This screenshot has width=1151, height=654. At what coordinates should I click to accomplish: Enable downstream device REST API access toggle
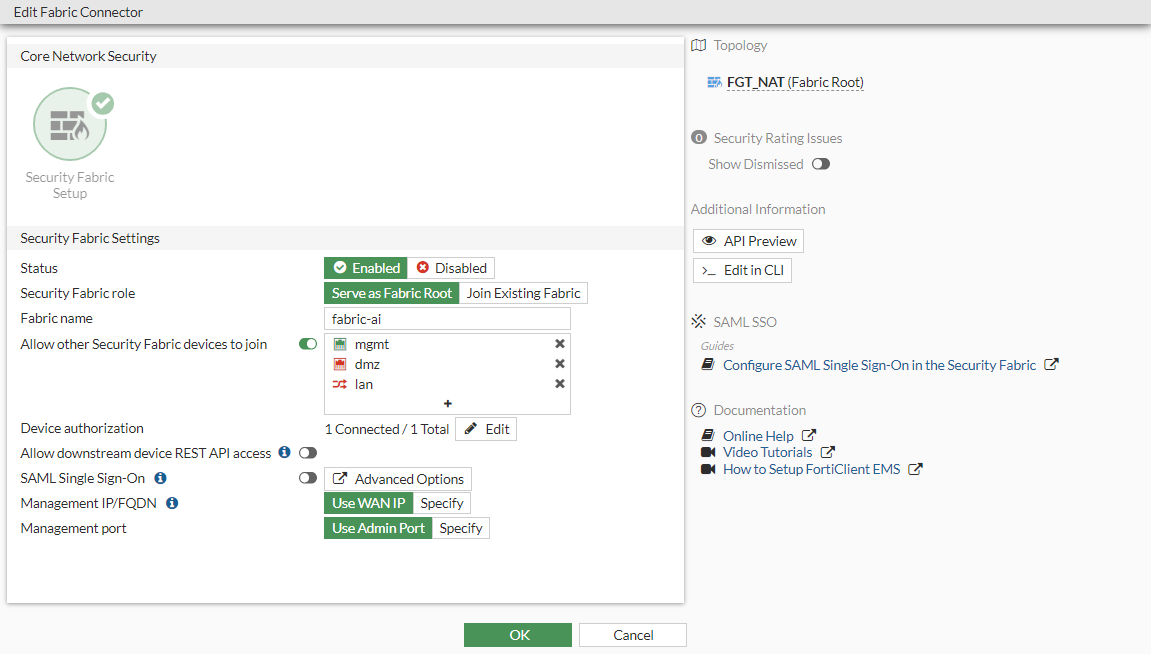(308, 453)
